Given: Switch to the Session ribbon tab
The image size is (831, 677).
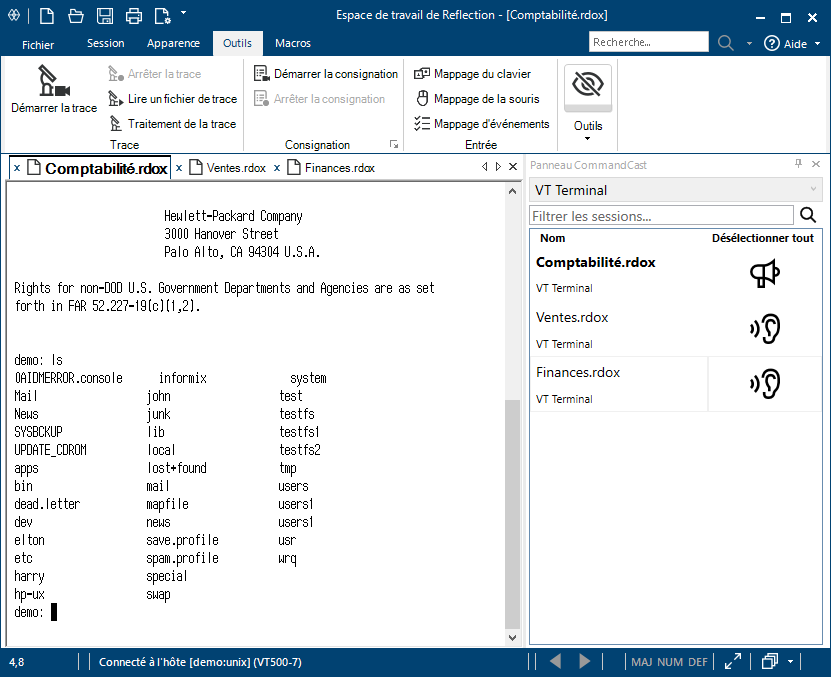Looking at the screenshot, I should 105,43.
